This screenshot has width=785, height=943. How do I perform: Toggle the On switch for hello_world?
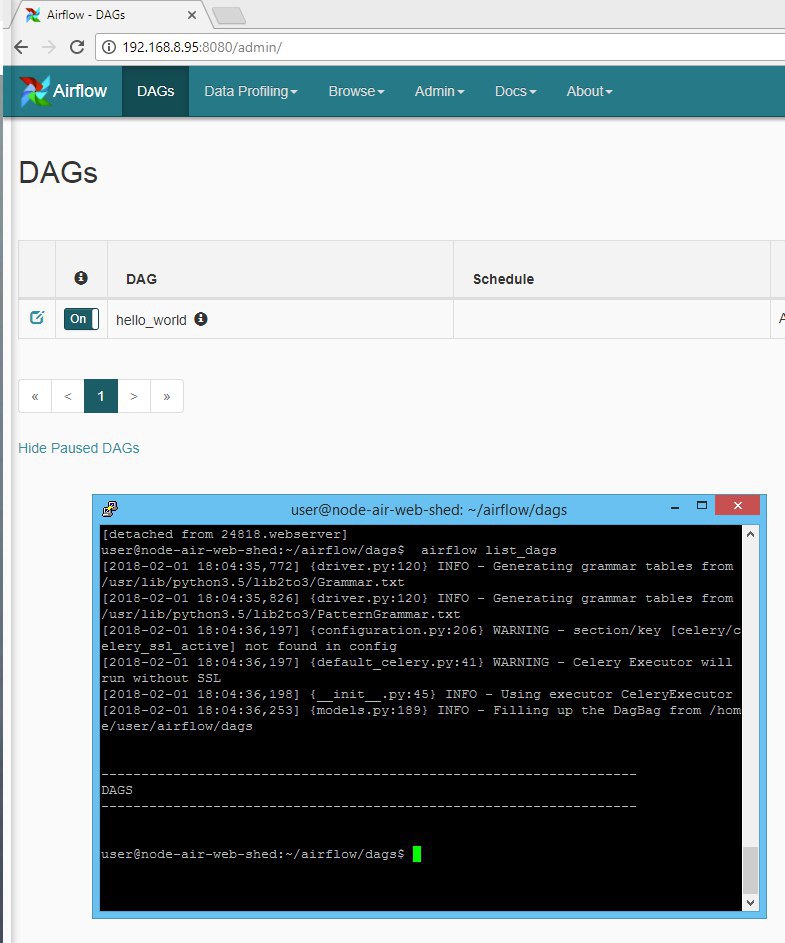tap(81, 319)
